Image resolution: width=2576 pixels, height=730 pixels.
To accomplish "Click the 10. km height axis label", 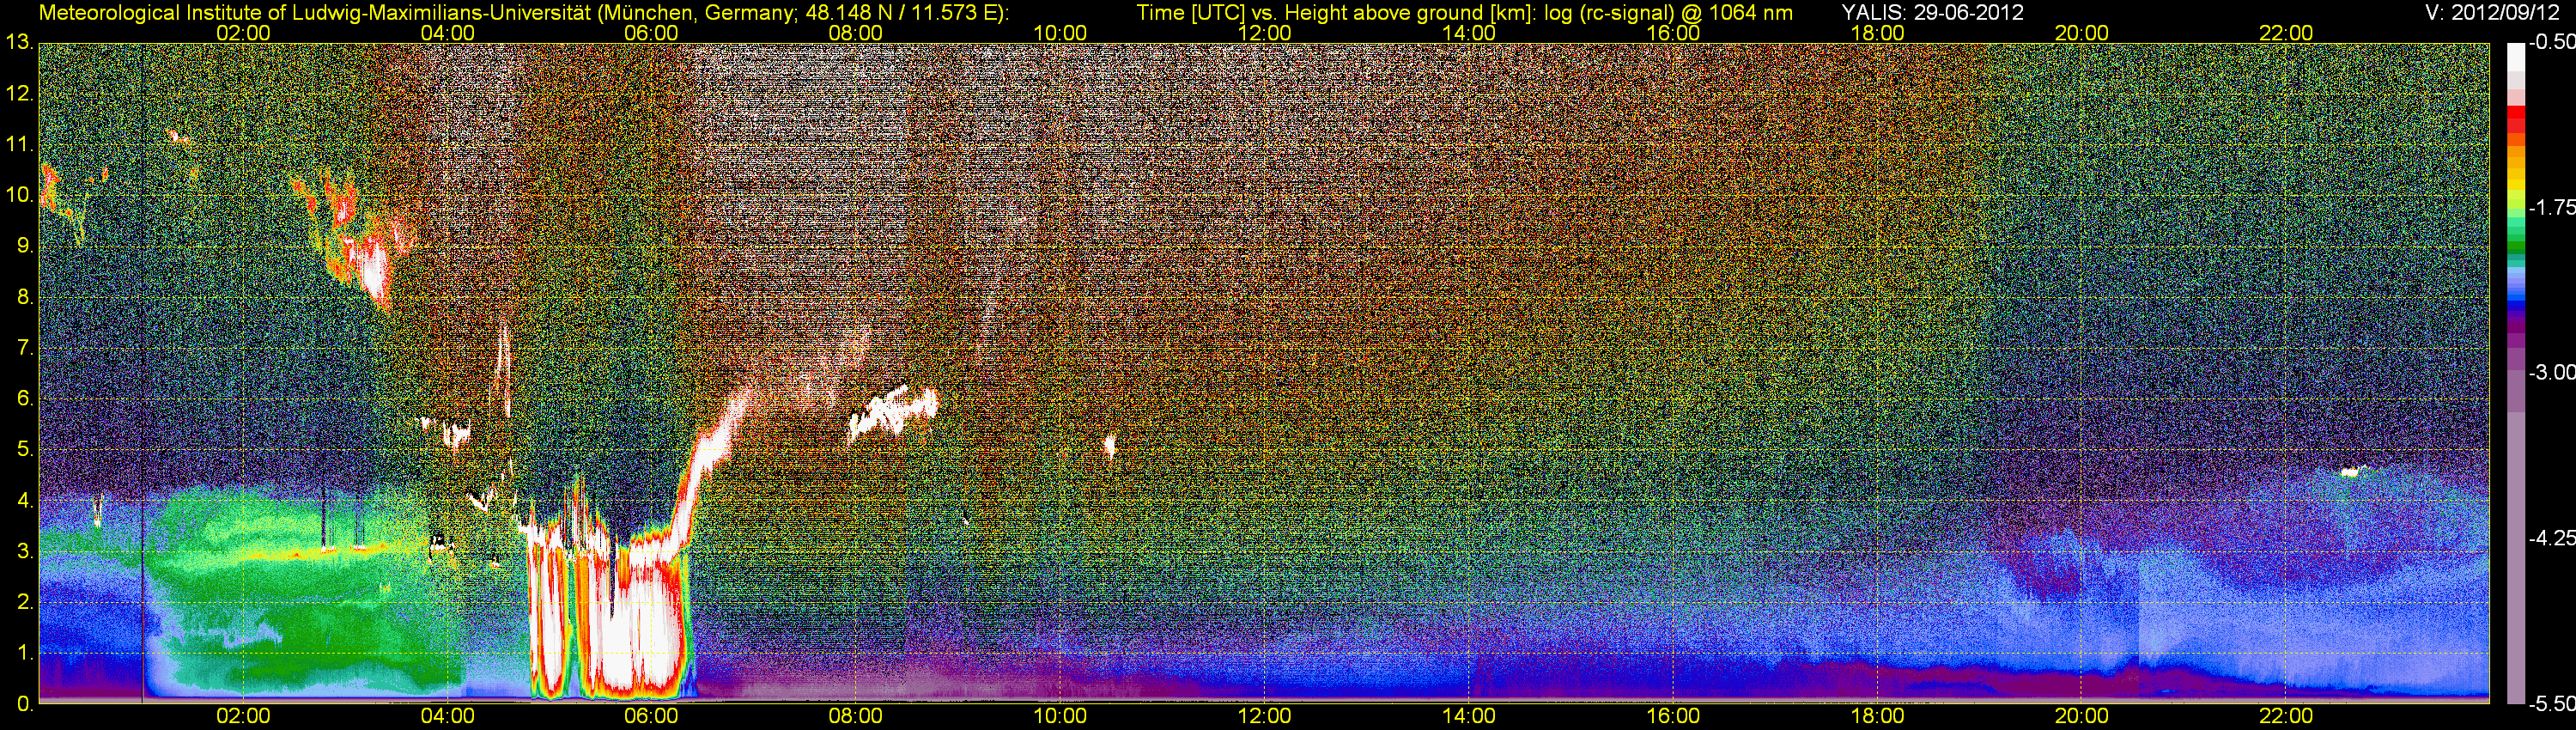I will tap(19, 195).
